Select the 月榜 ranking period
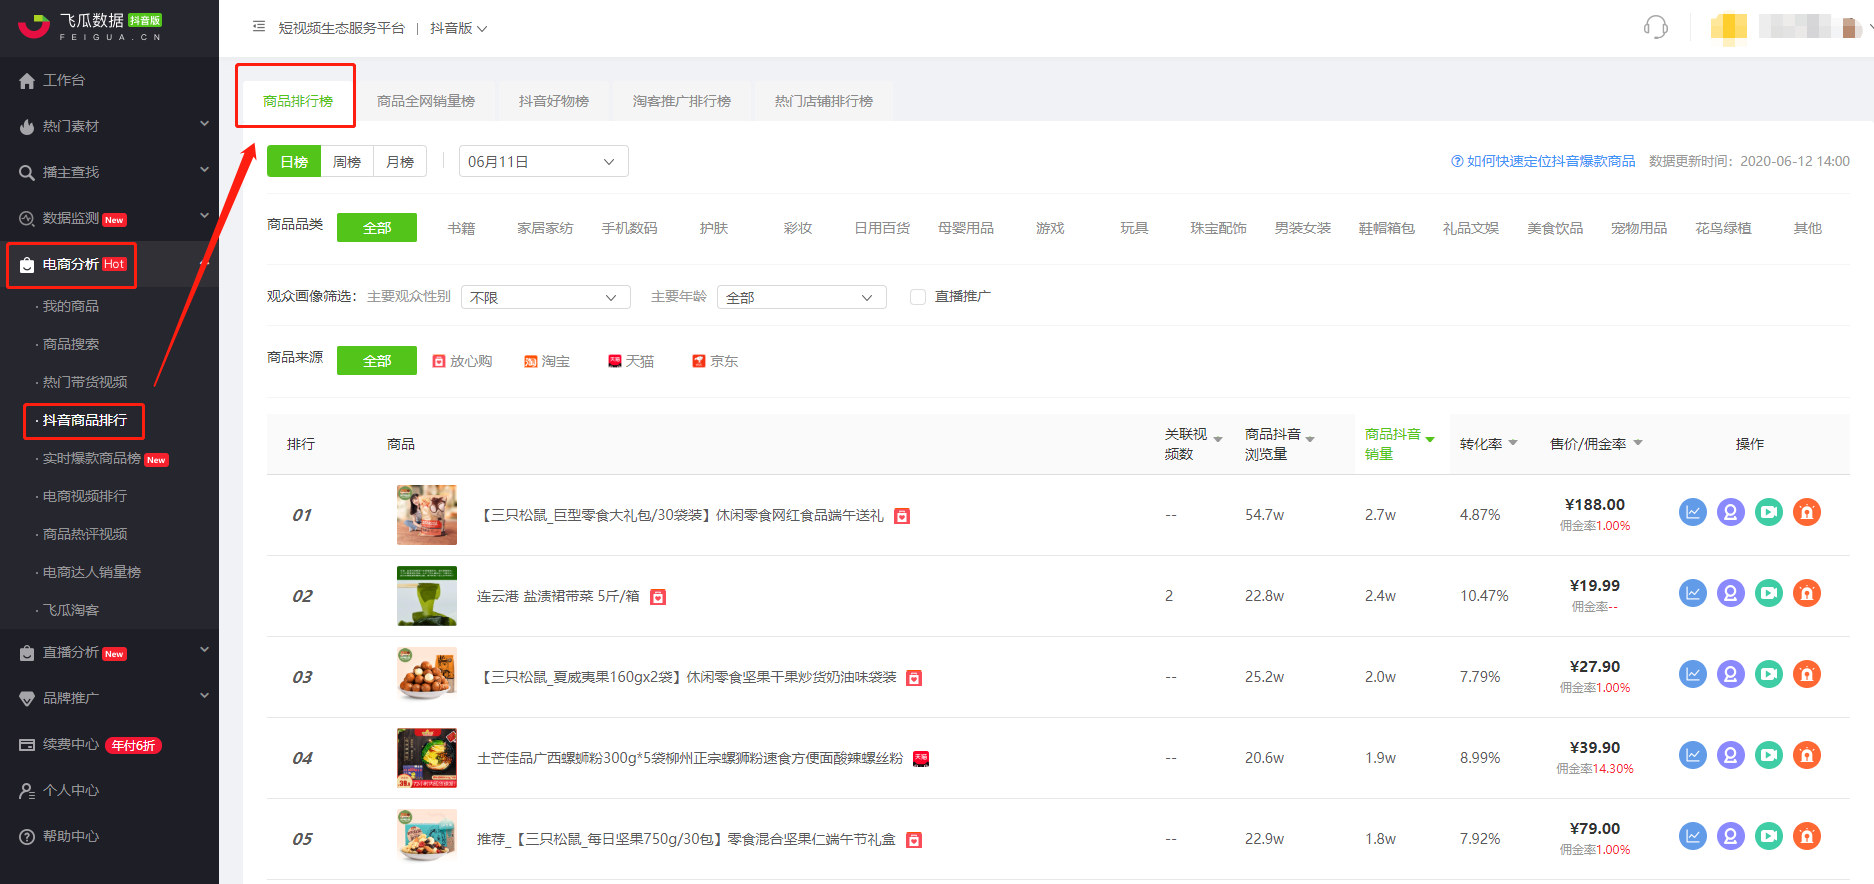This screenshot has width=1874, height=884. point(400,161)
